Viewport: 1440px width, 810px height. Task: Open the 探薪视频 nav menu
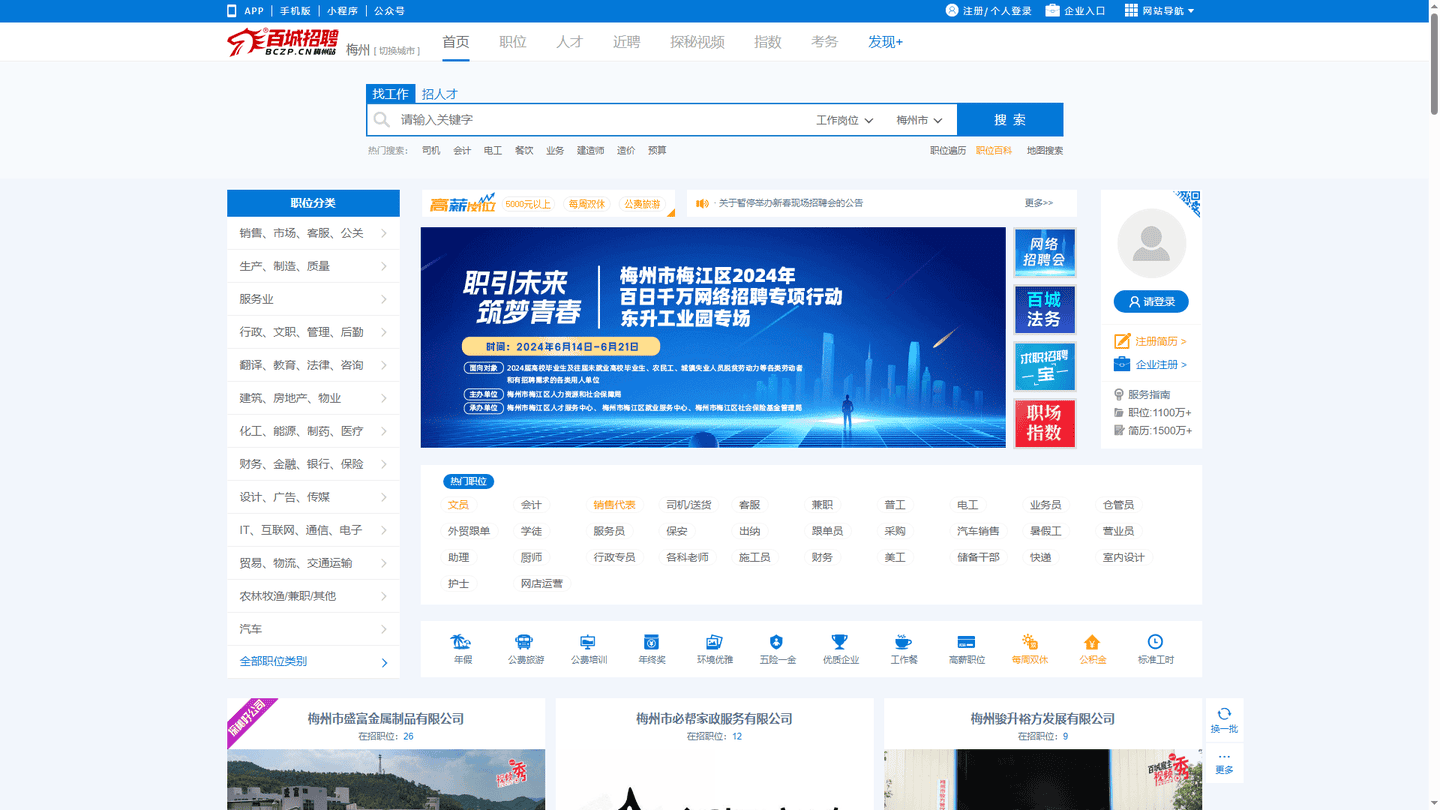697,42
